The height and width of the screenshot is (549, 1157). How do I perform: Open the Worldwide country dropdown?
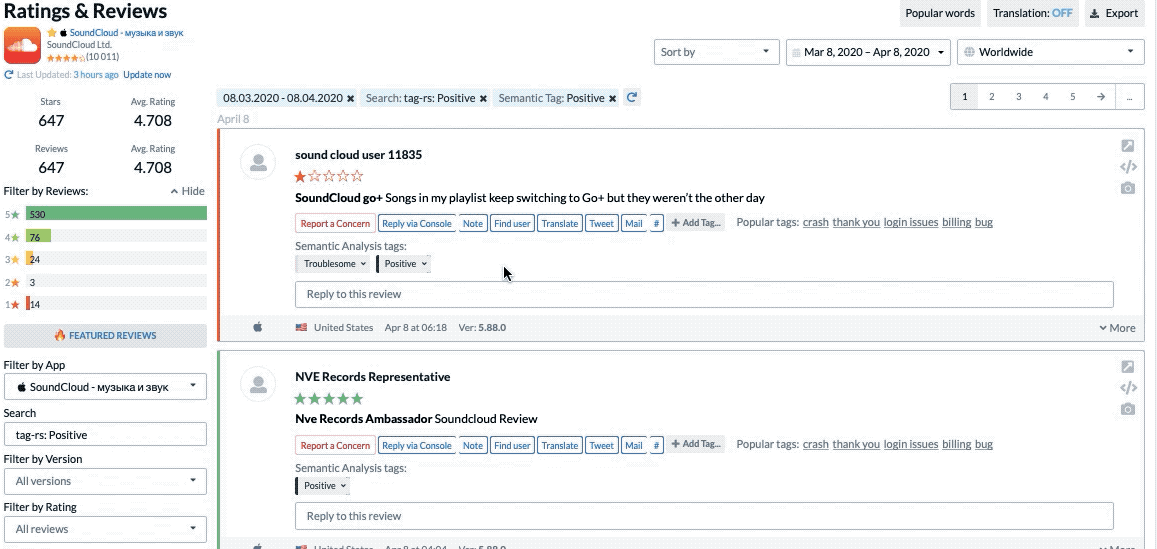pos(1051,52)
